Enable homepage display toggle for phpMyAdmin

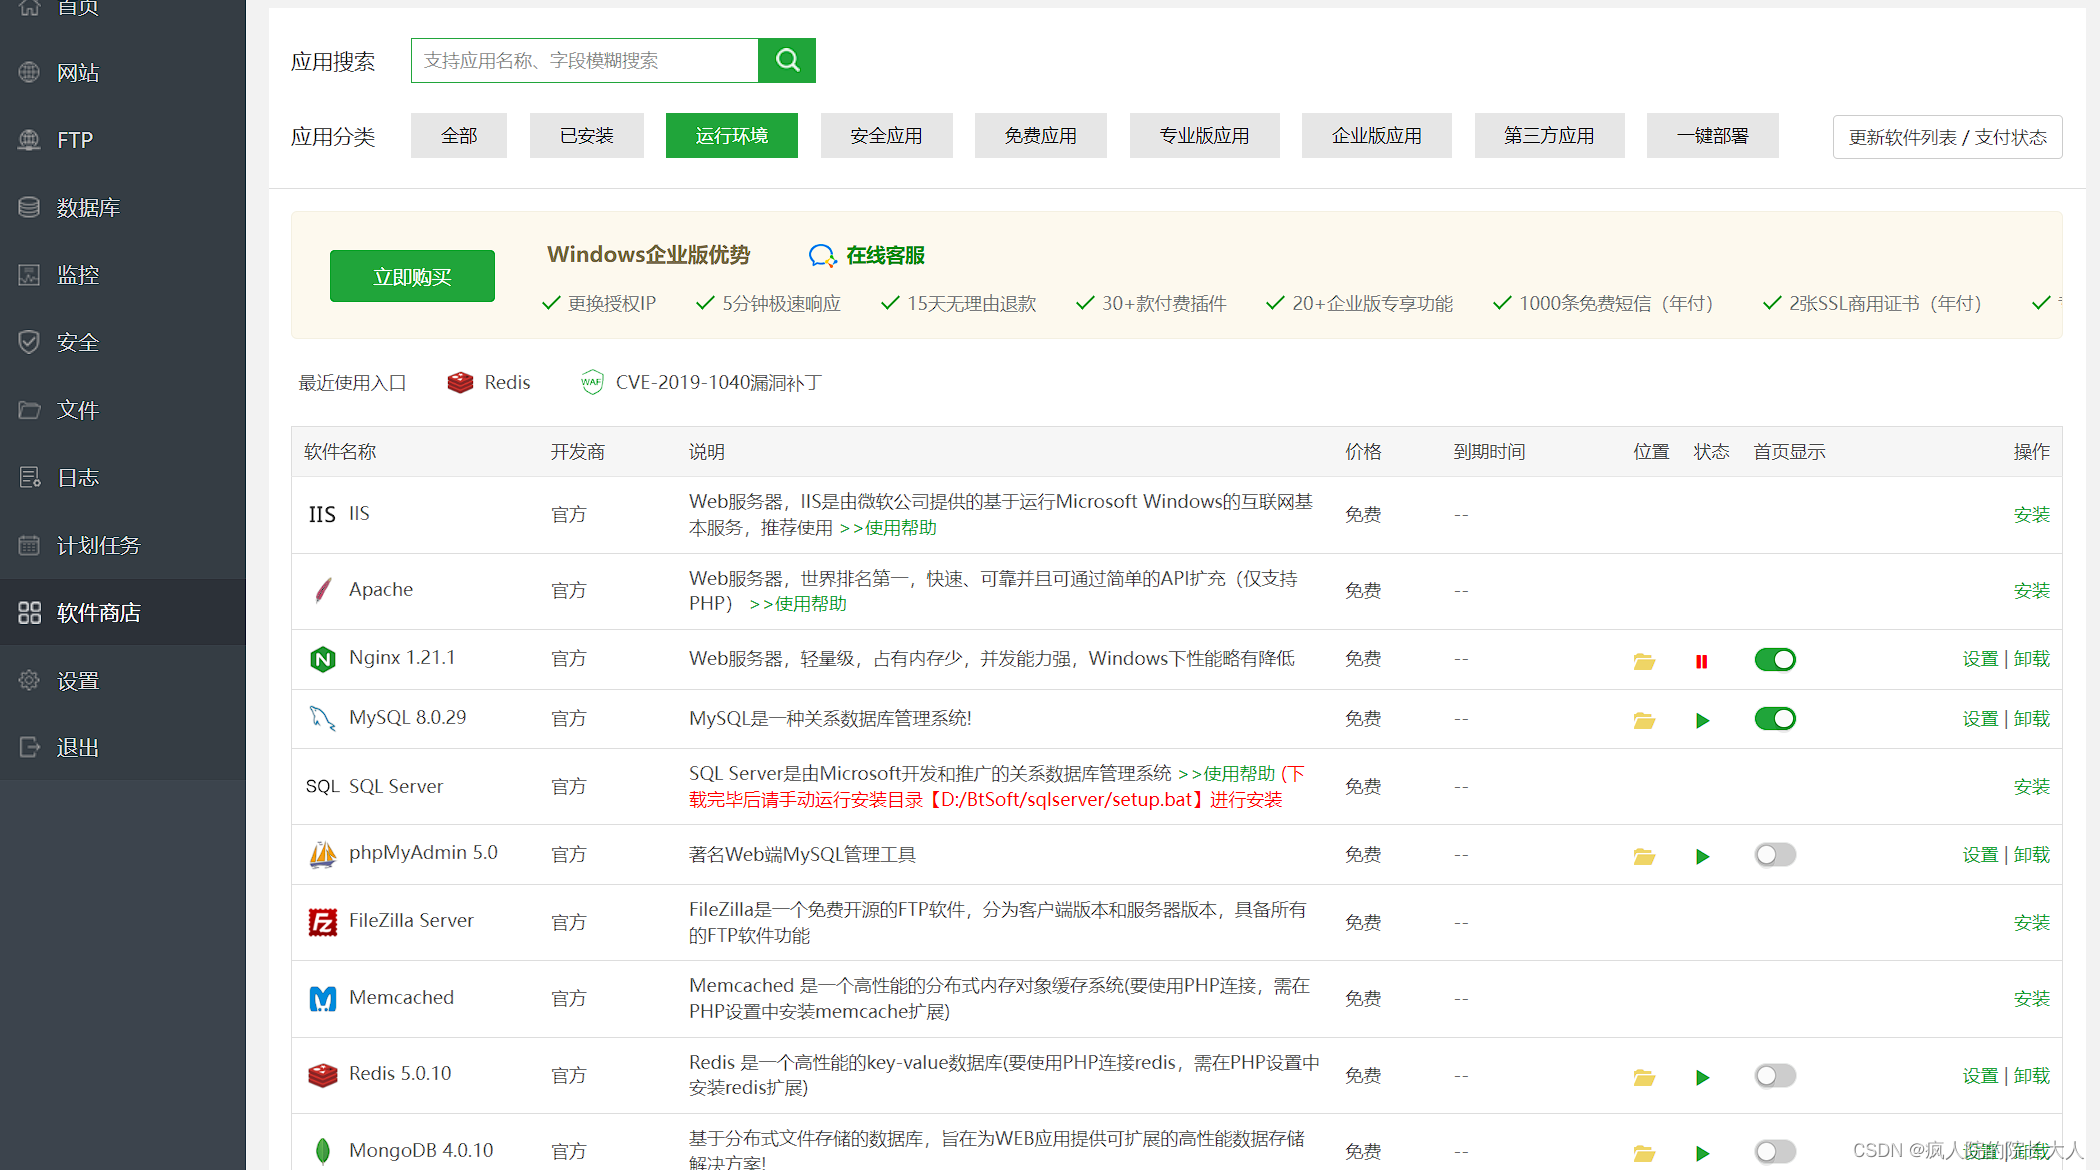[1775, 855]
